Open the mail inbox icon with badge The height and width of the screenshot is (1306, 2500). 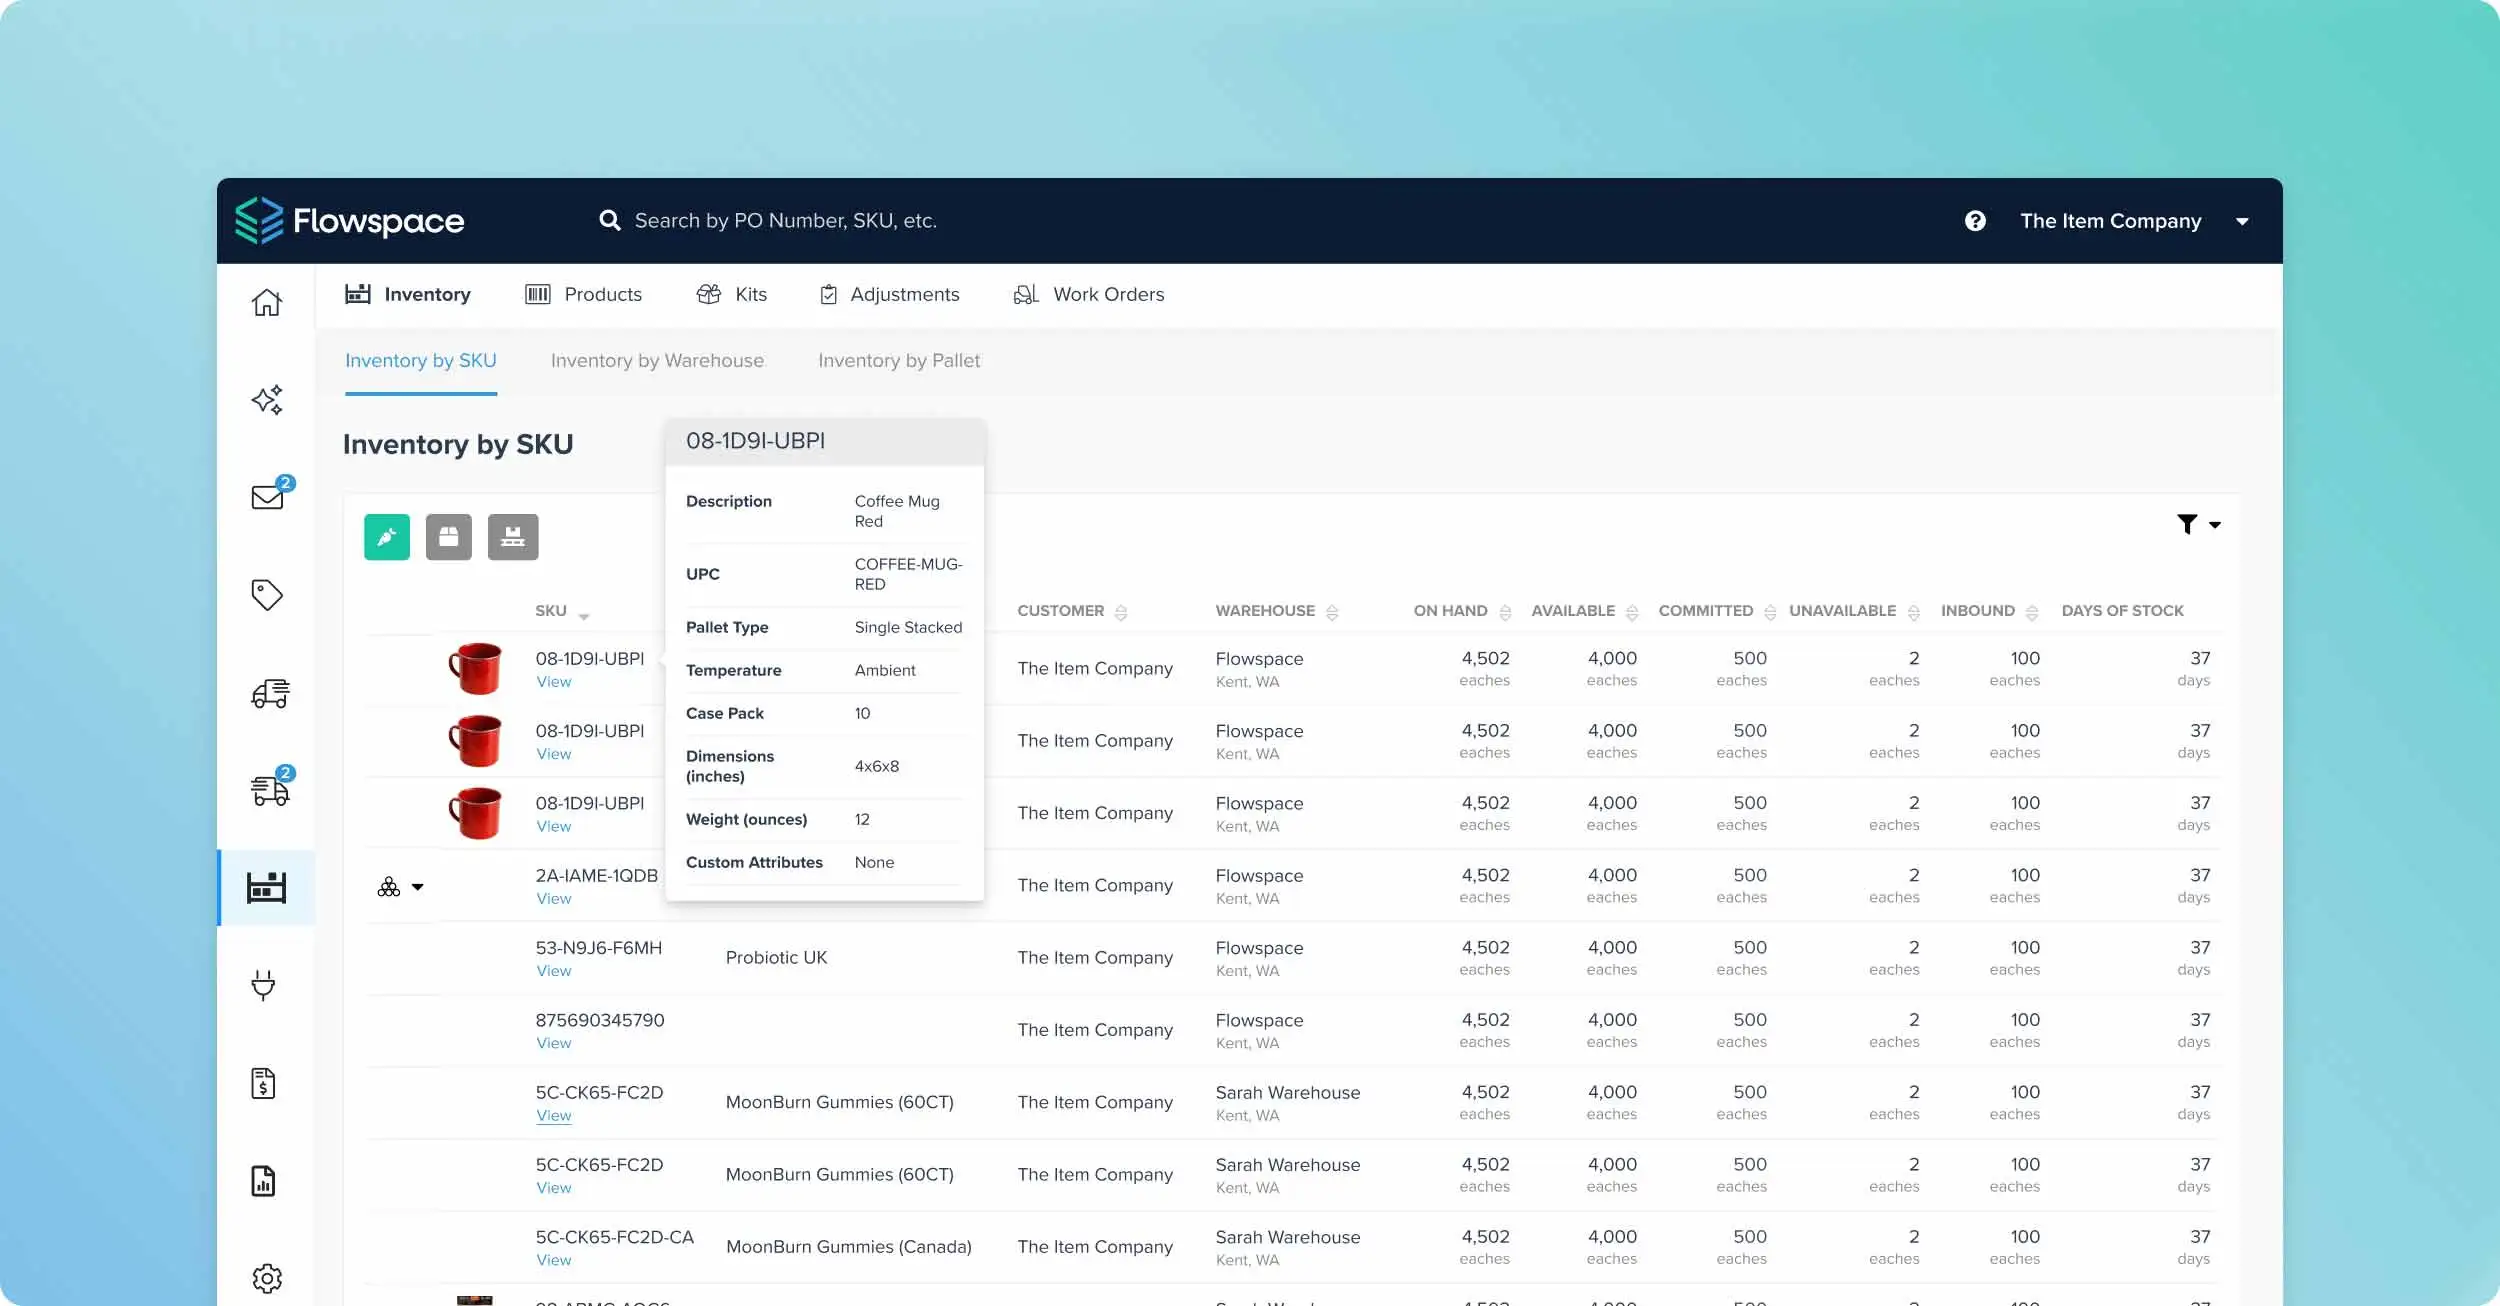pyautogui.click(x=271, y=494)
